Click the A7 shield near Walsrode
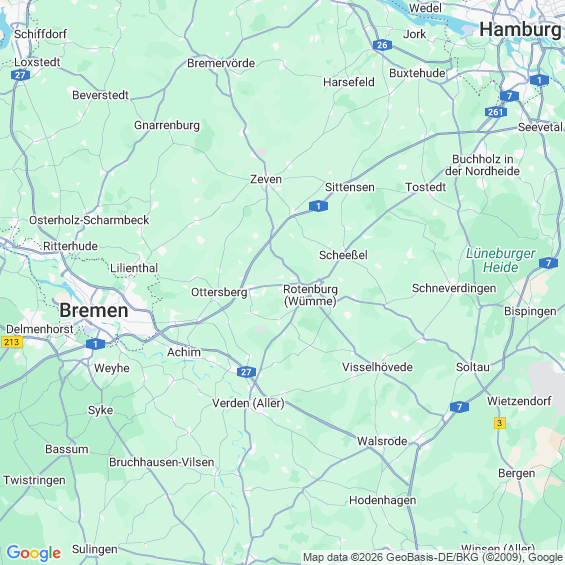This screenshot has width=565, height=565. (459, 407)
